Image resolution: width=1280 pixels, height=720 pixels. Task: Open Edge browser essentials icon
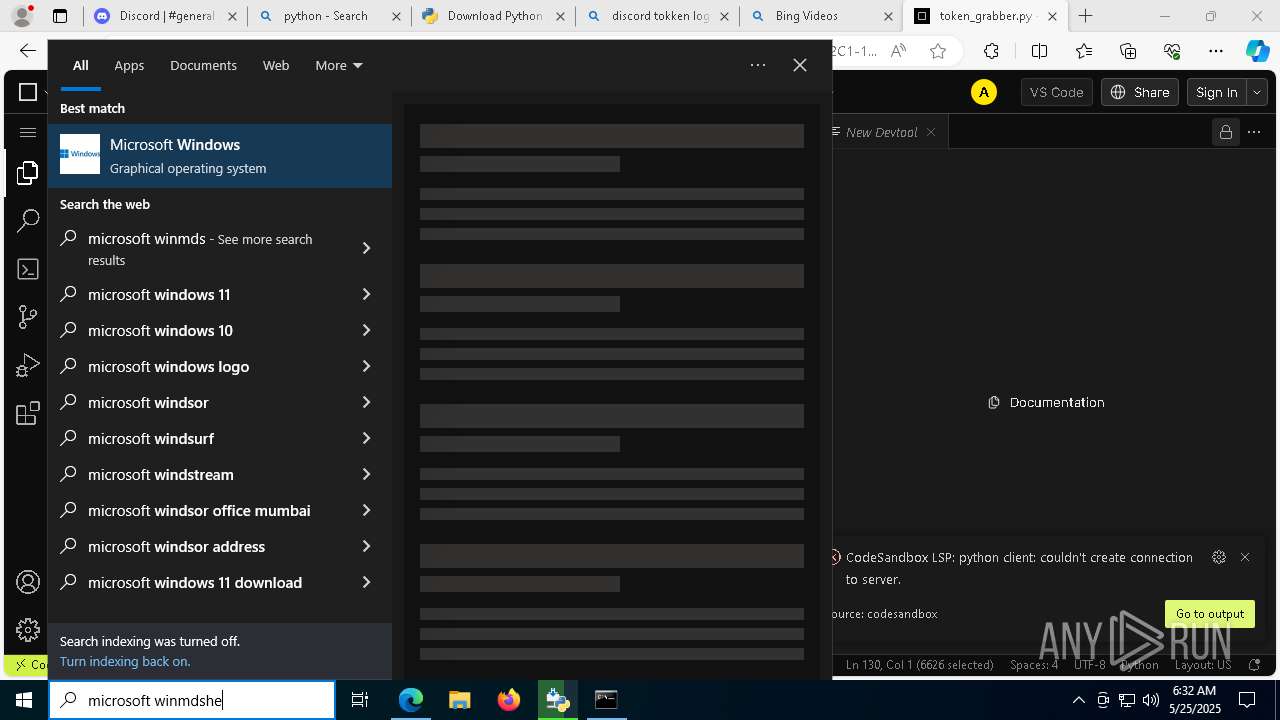pos(1172,51)
